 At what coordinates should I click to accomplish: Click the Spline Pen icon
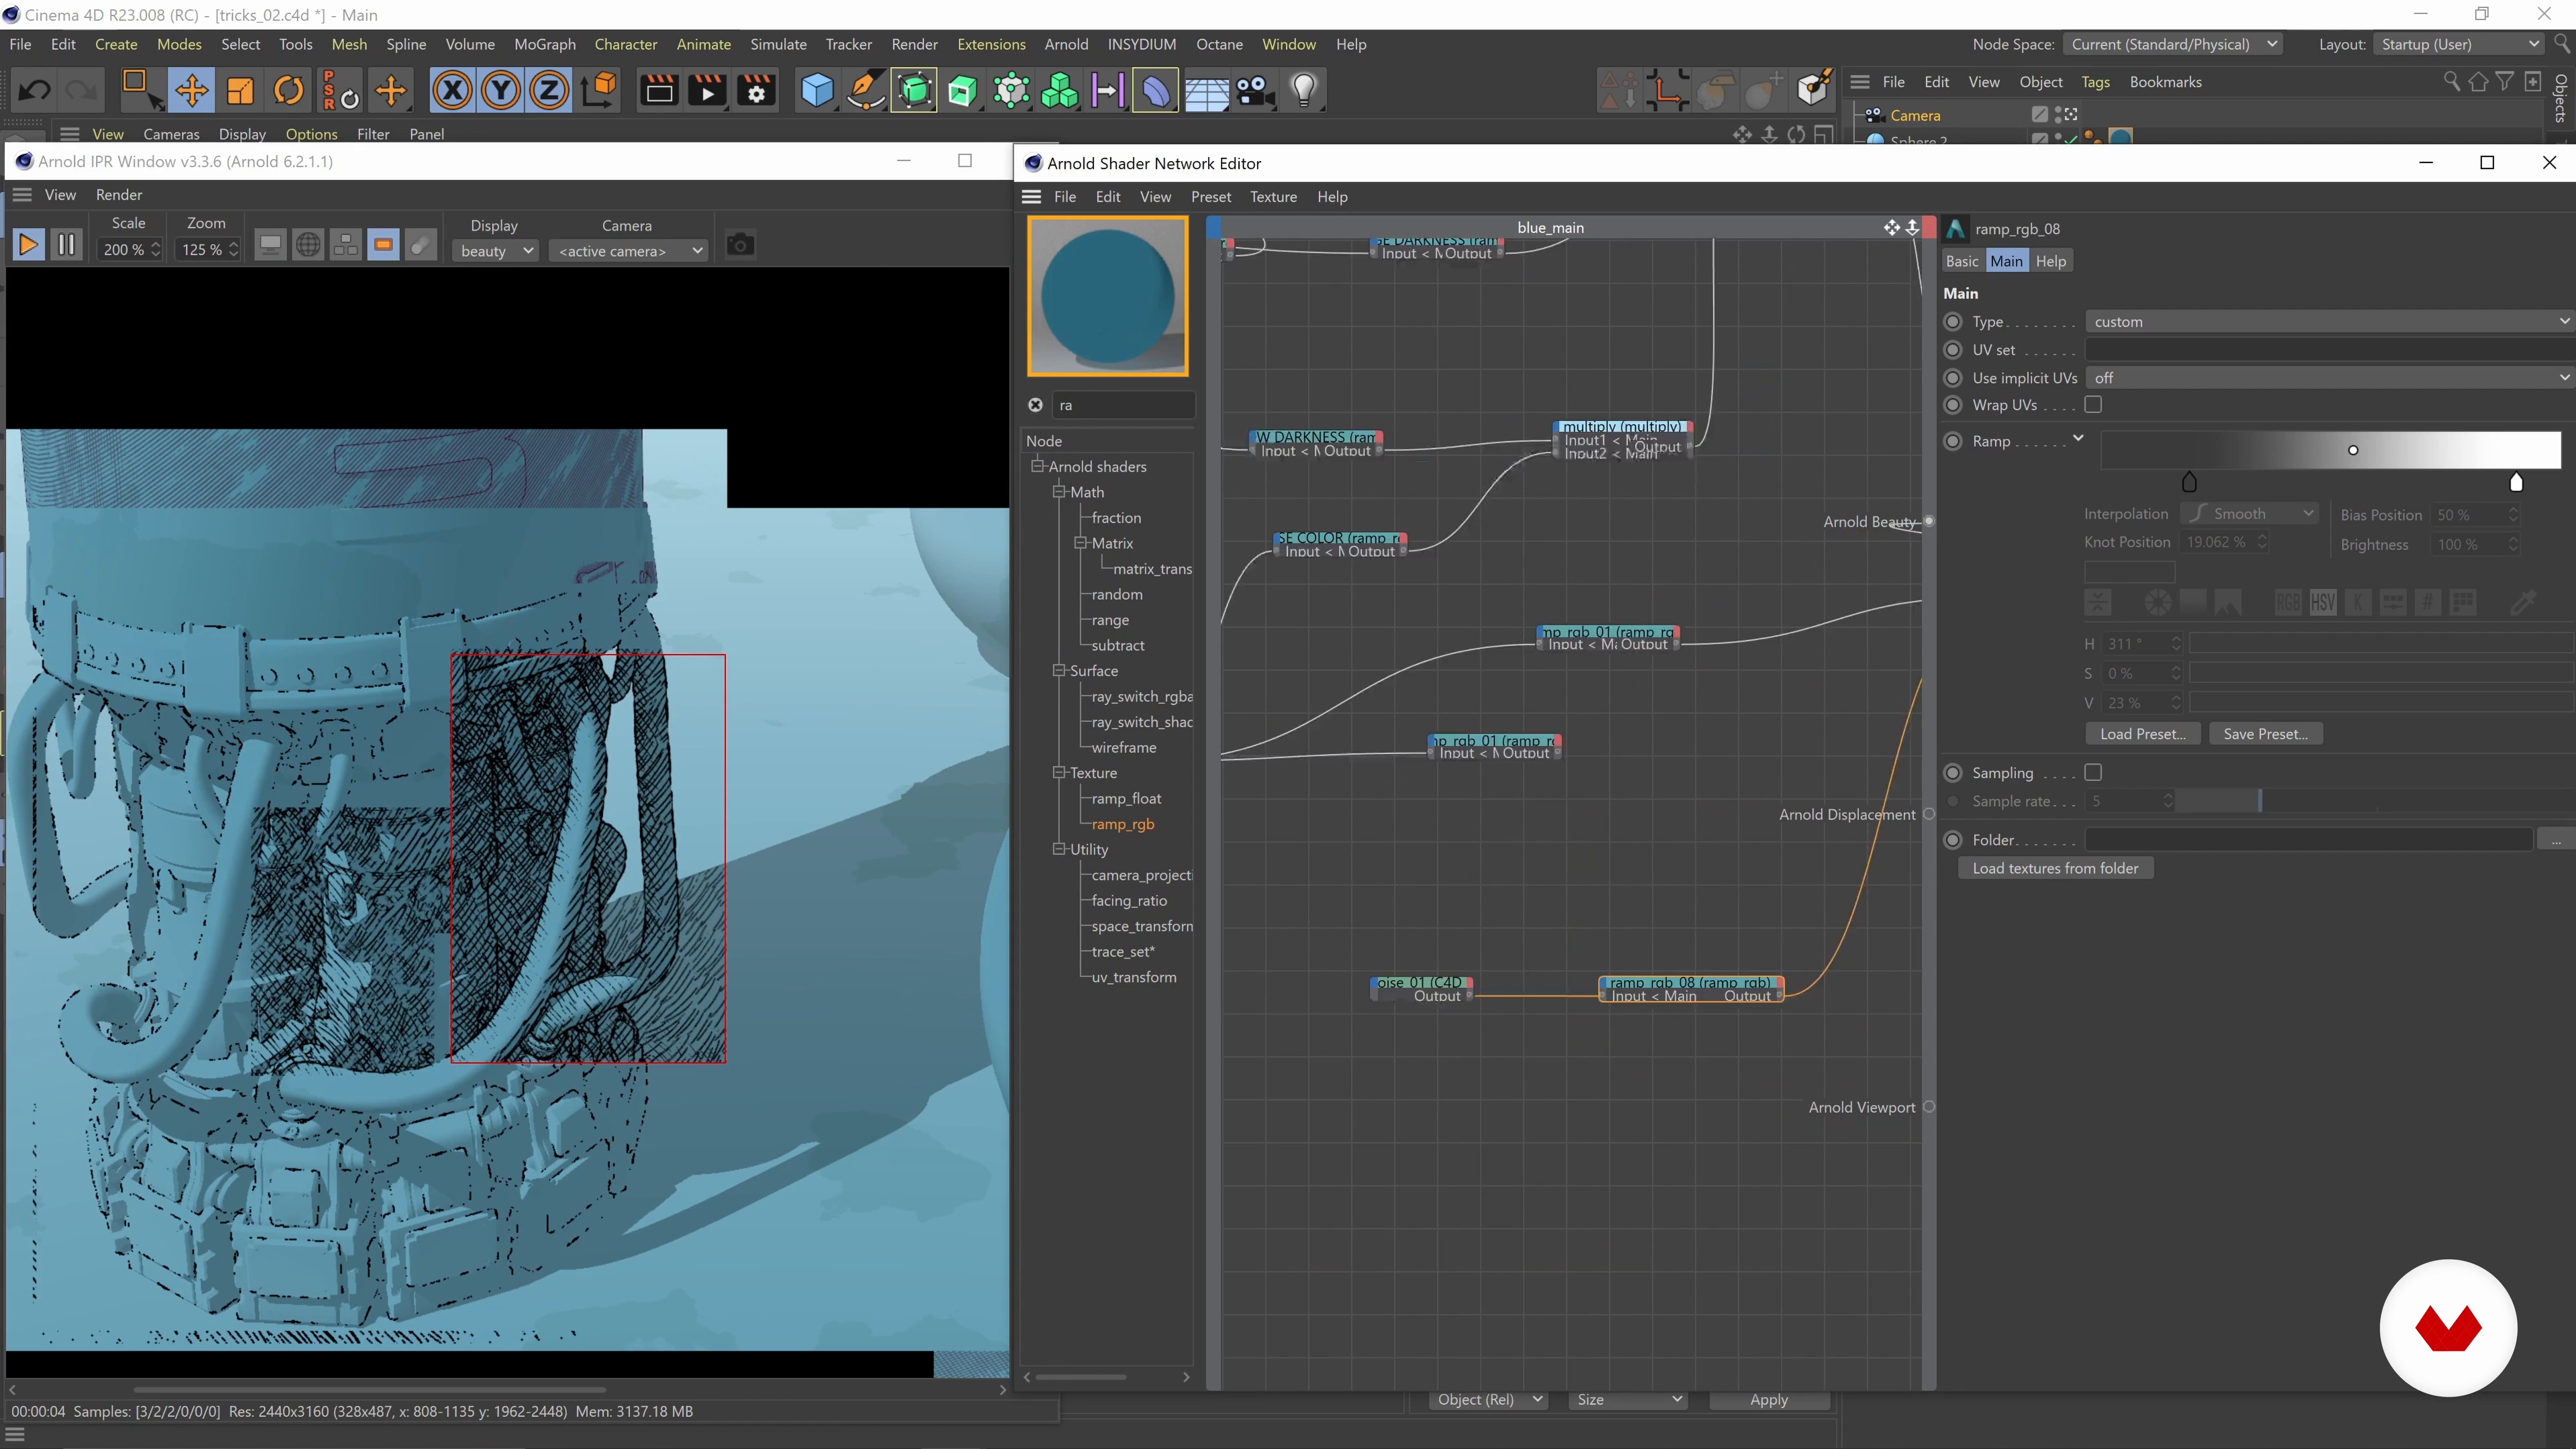[x=866, y=91]
